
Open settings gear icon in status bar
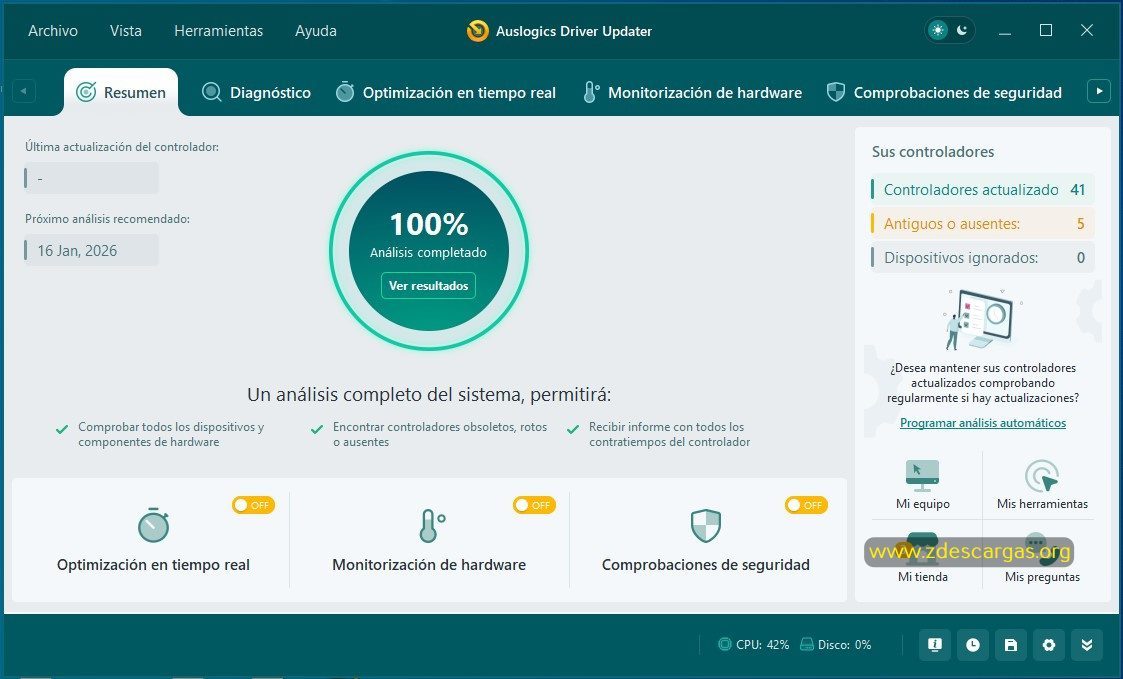click(x=1049, y=645)
